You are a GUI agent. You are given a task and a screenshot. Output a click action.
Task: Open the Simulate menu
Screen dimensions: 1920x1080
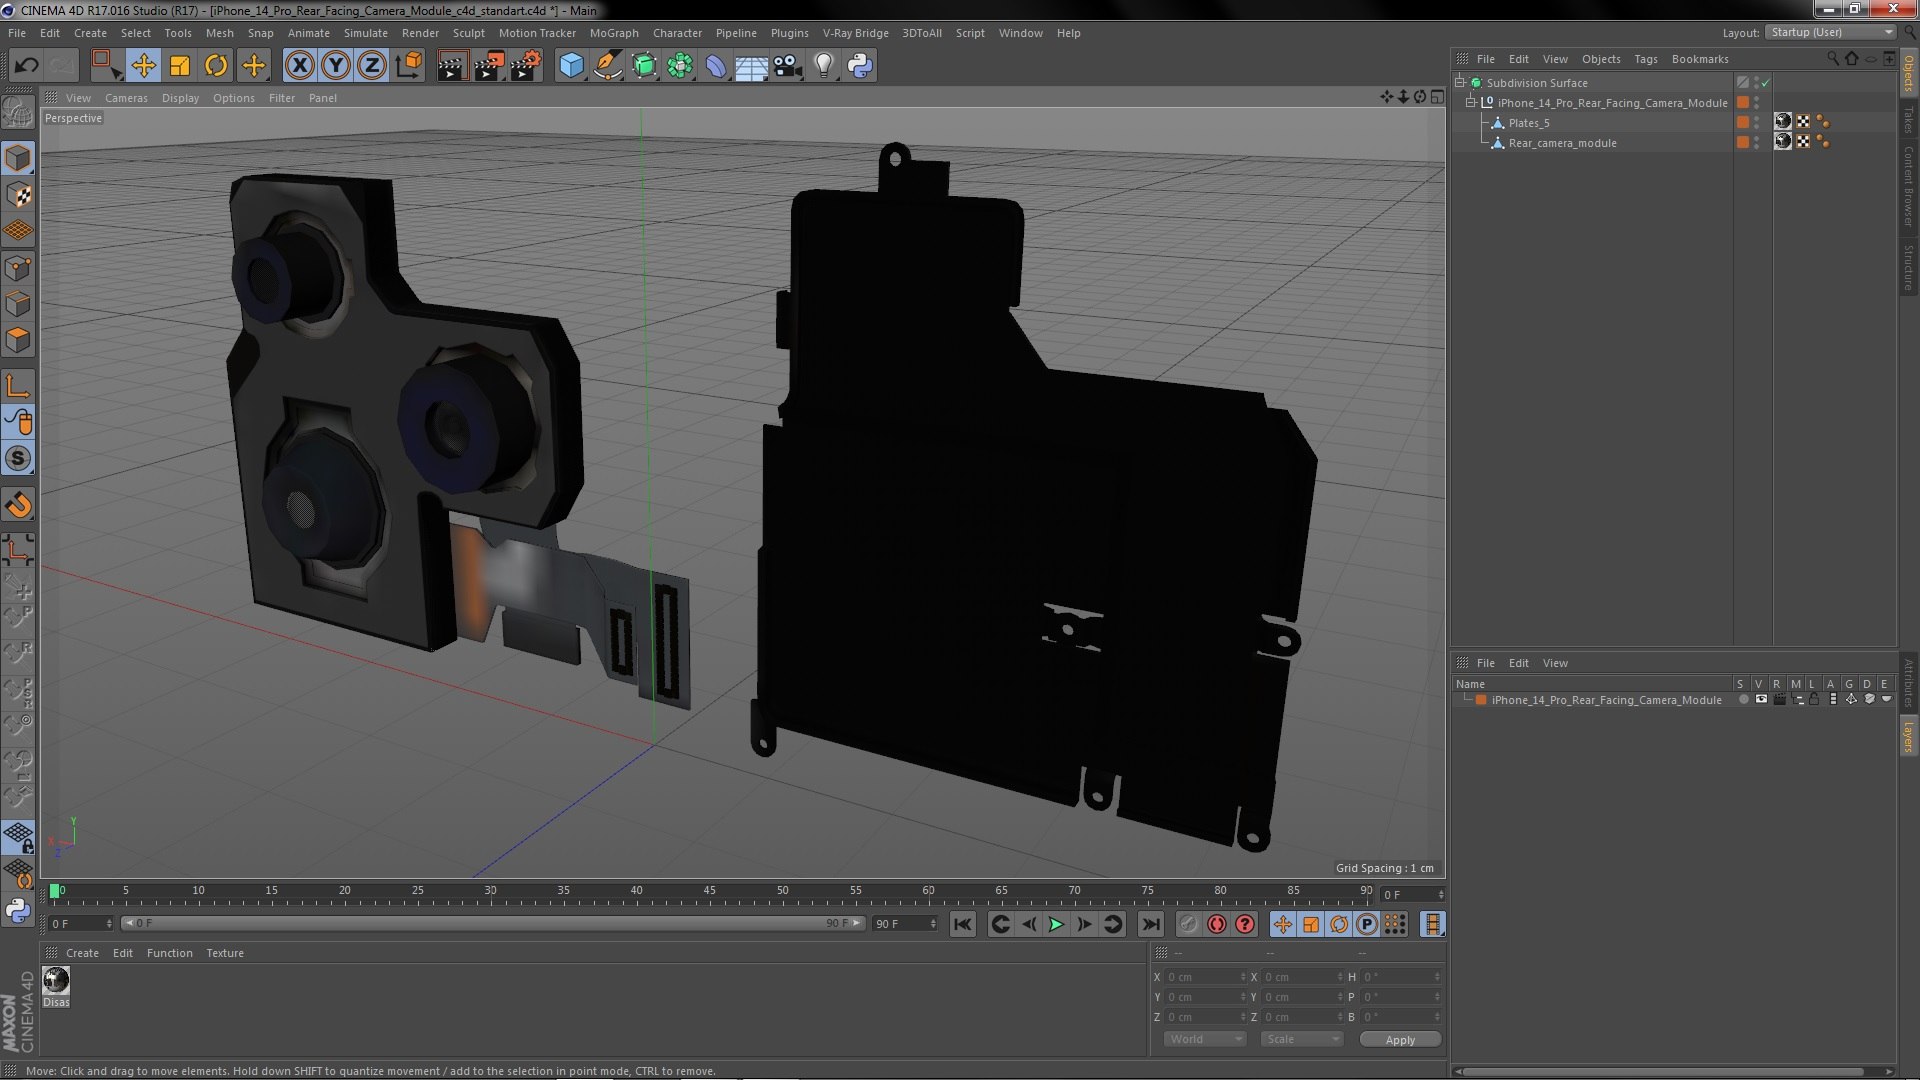[365, 33]
